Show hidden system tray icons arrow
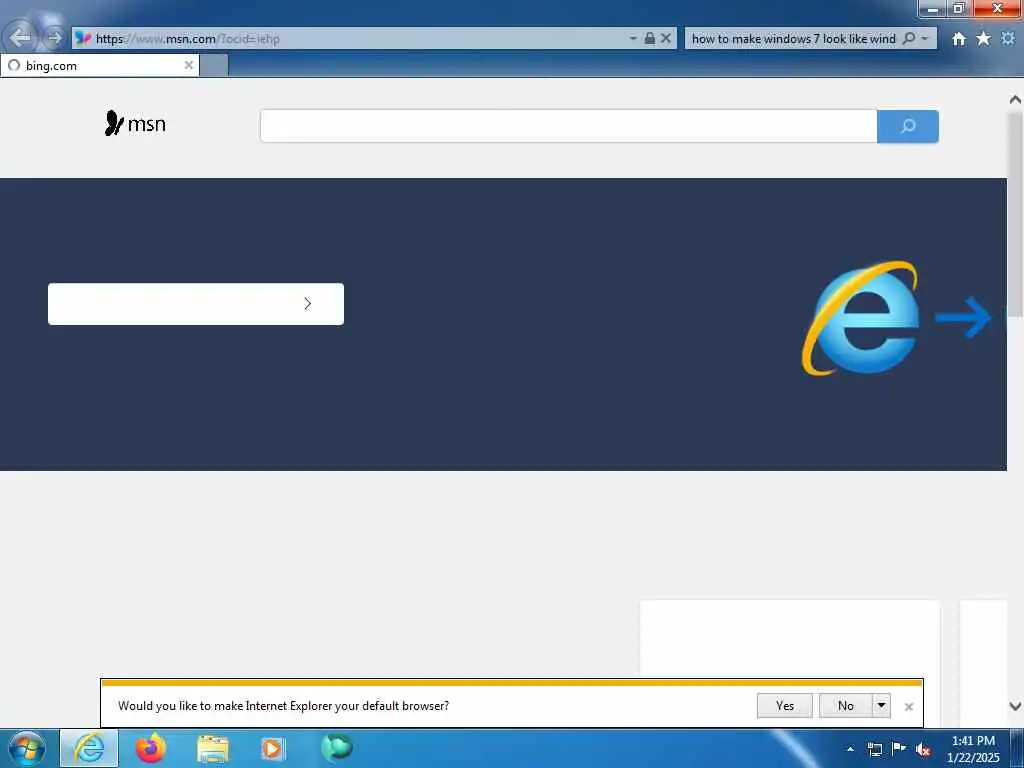1024x768 pixels. 850,749
